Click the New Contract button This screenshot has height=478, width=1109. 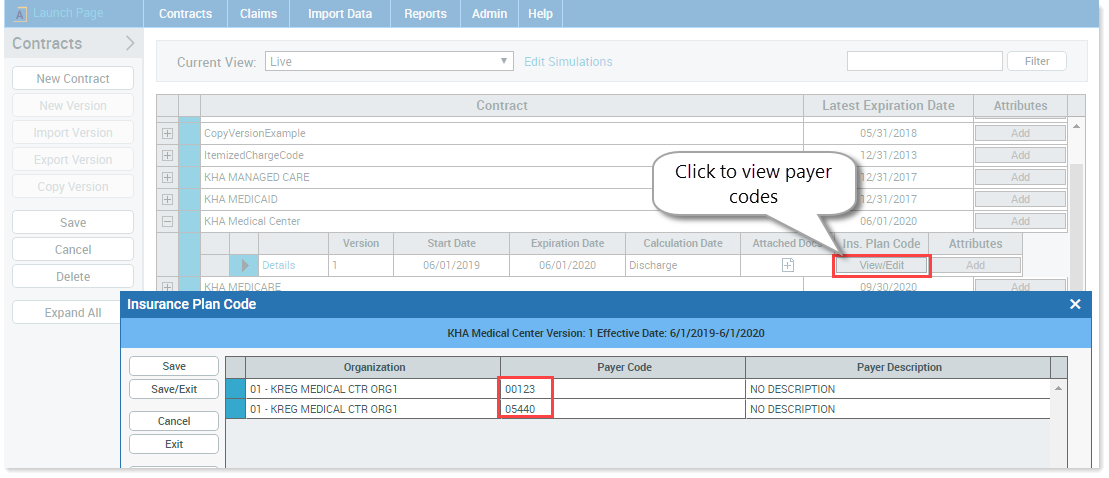coord(73,78)
